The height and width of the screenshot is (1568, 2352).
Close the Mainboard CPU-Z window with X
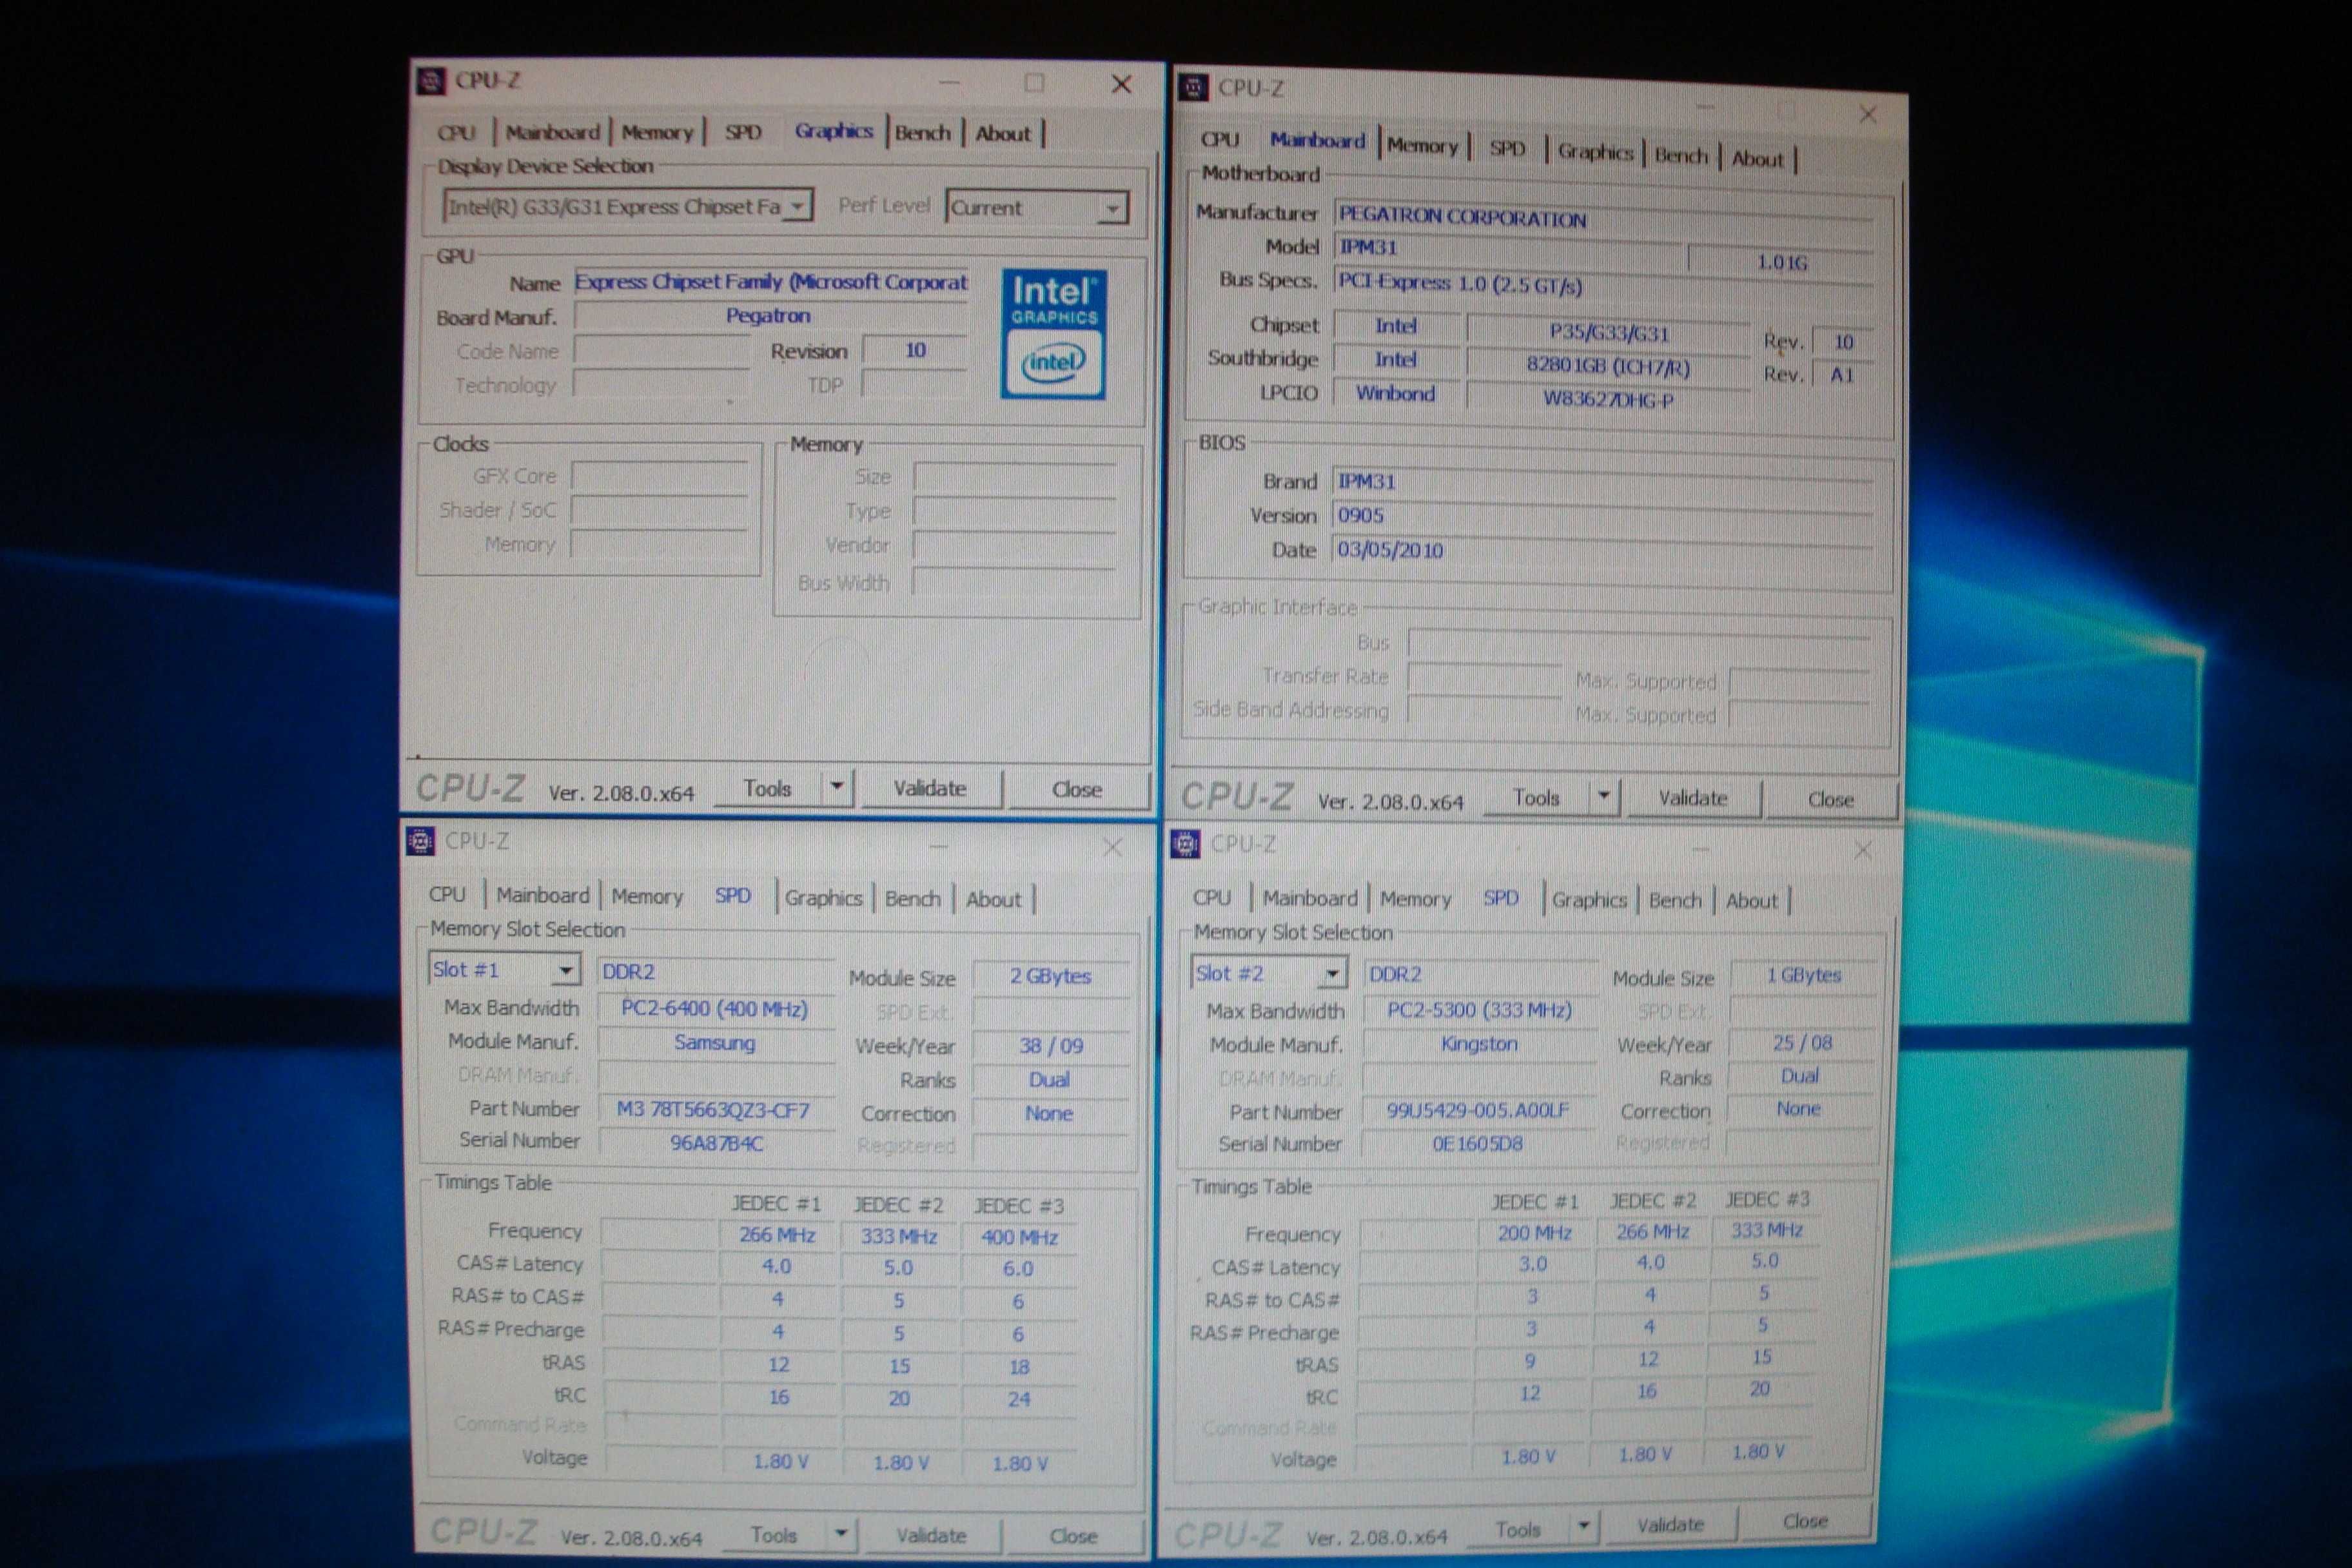[1867, 114]
